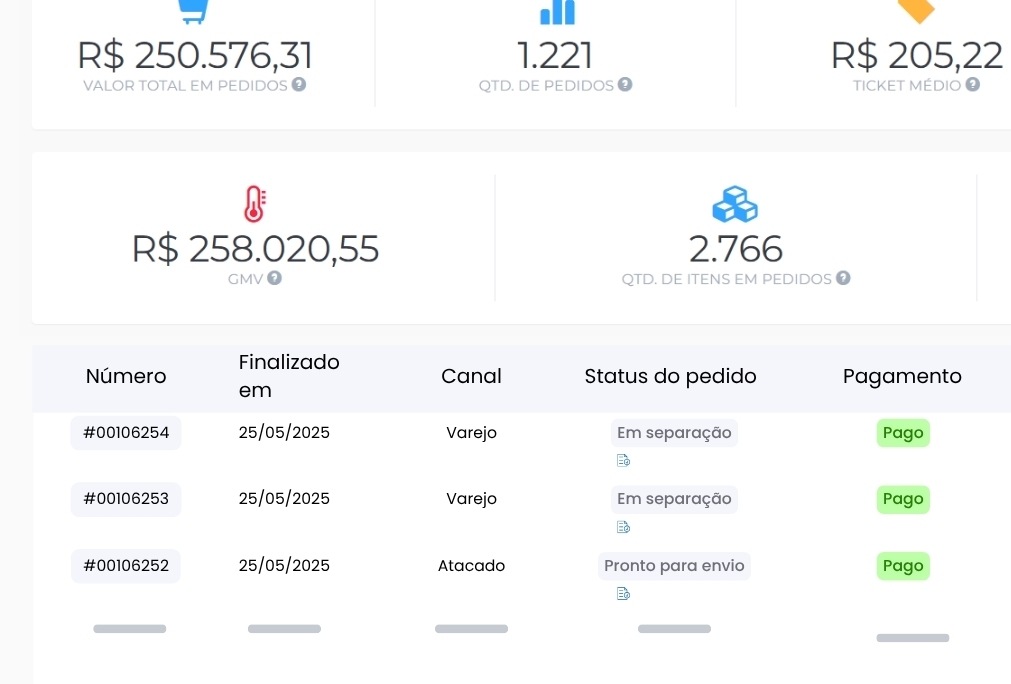Open document icon under order #00106253 status
Screen dimensions: 1011x684
(623, 527)
